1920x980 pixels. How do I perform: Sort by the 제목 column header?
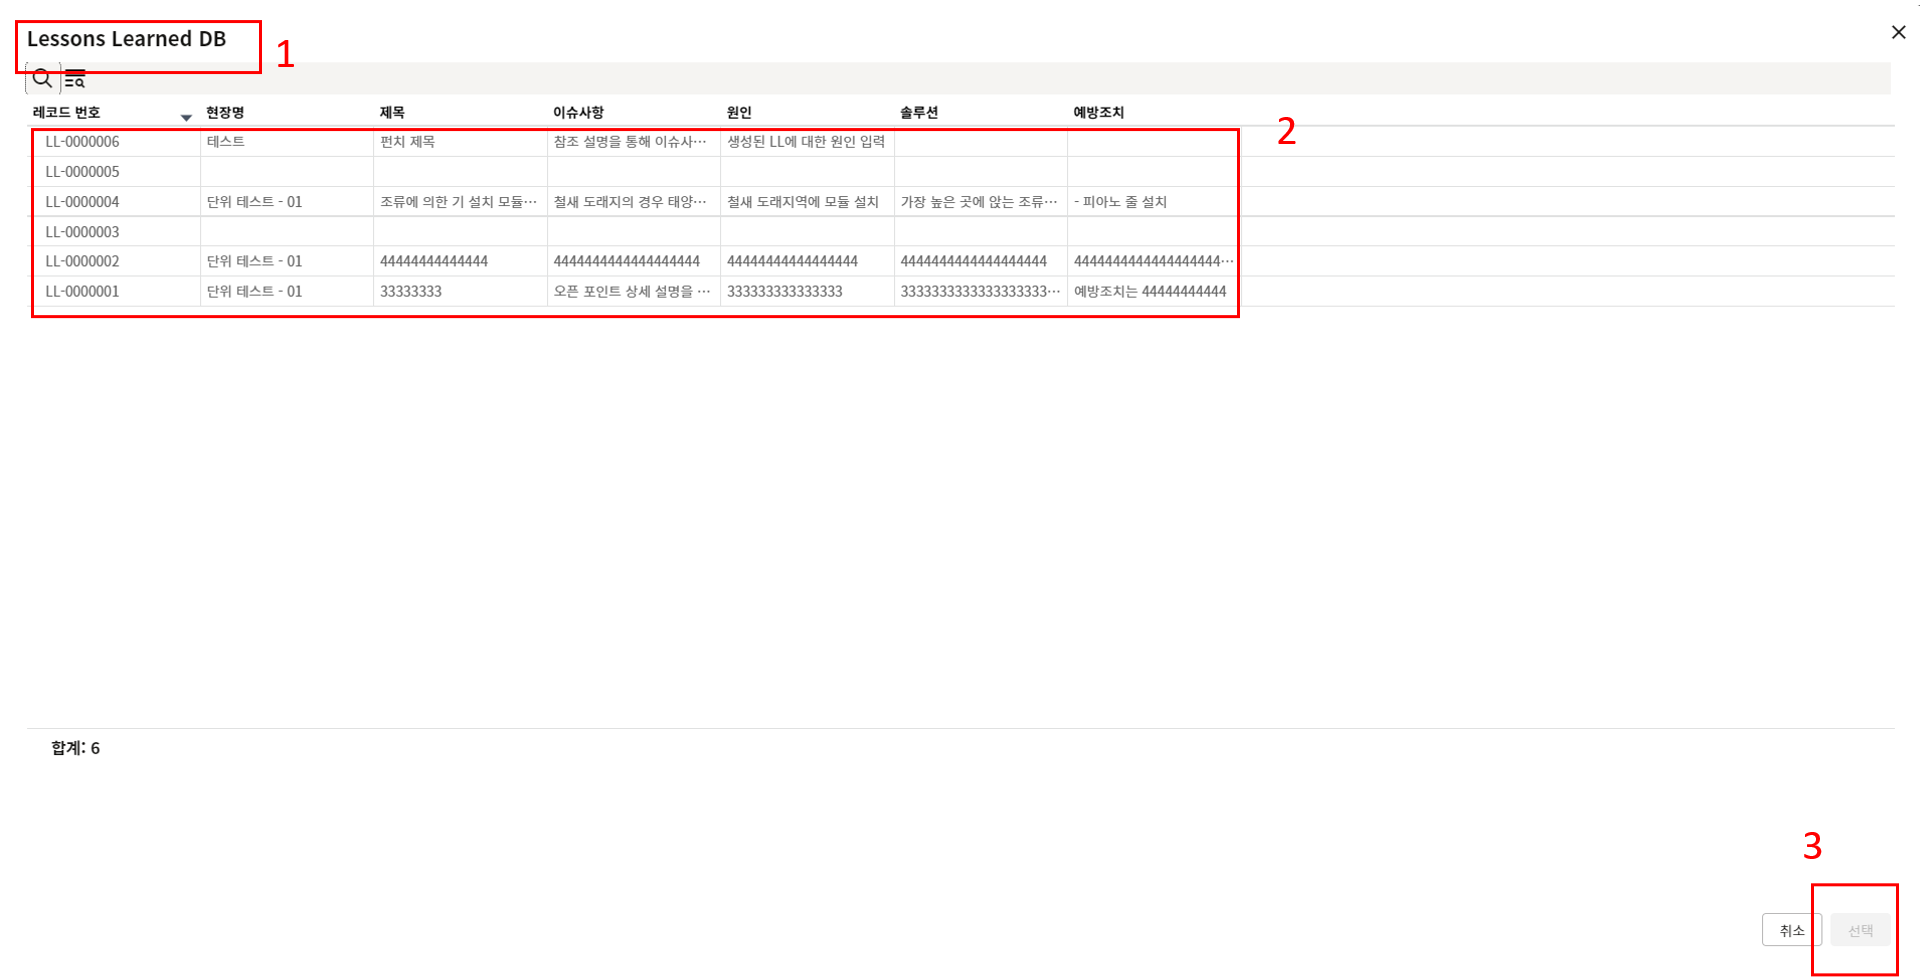pyautogui.click(x=392, y=112)
